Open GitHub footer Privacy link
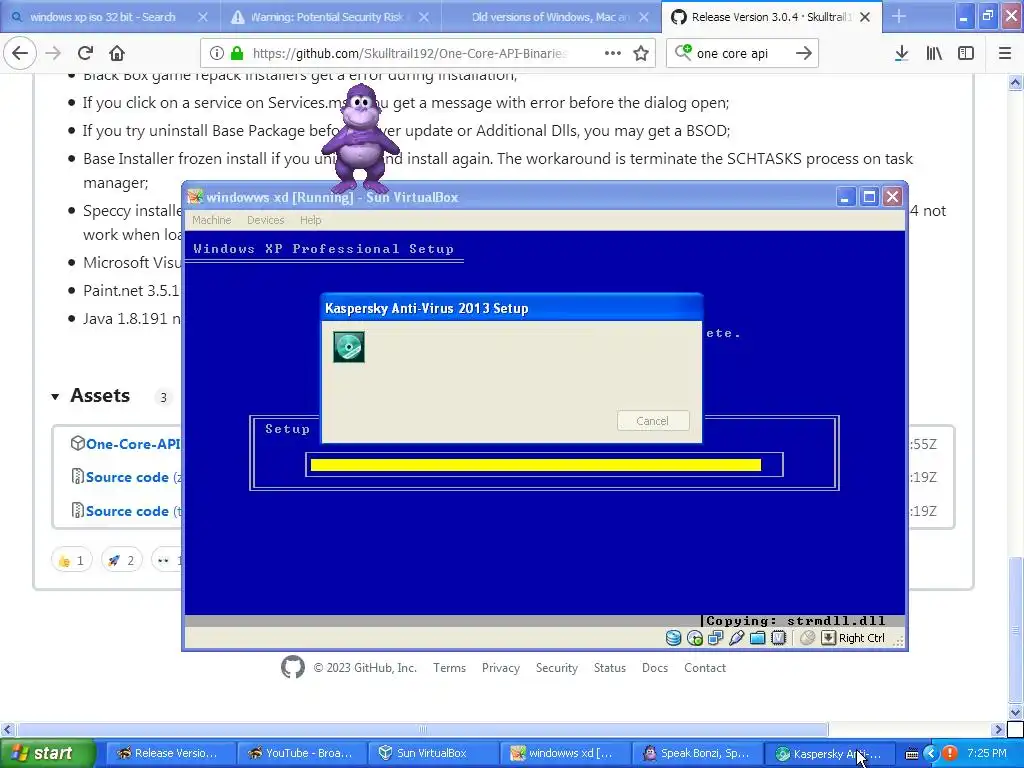Screen dimensions: 1024x768 coord(501,667)
